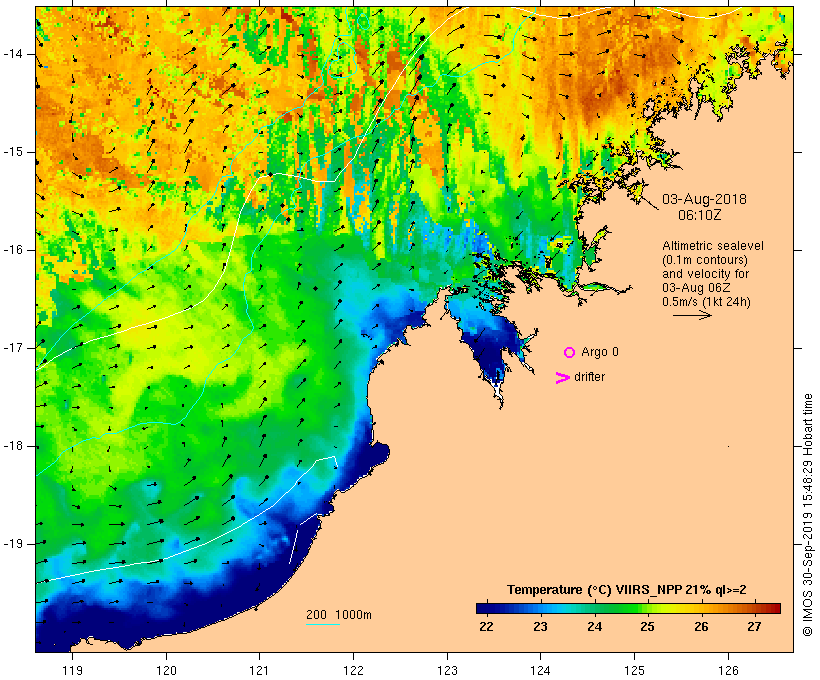This screenshot has height=680, width=820.
Task: Click the '(0.1m contours)' text
Action: coord(705,260)
